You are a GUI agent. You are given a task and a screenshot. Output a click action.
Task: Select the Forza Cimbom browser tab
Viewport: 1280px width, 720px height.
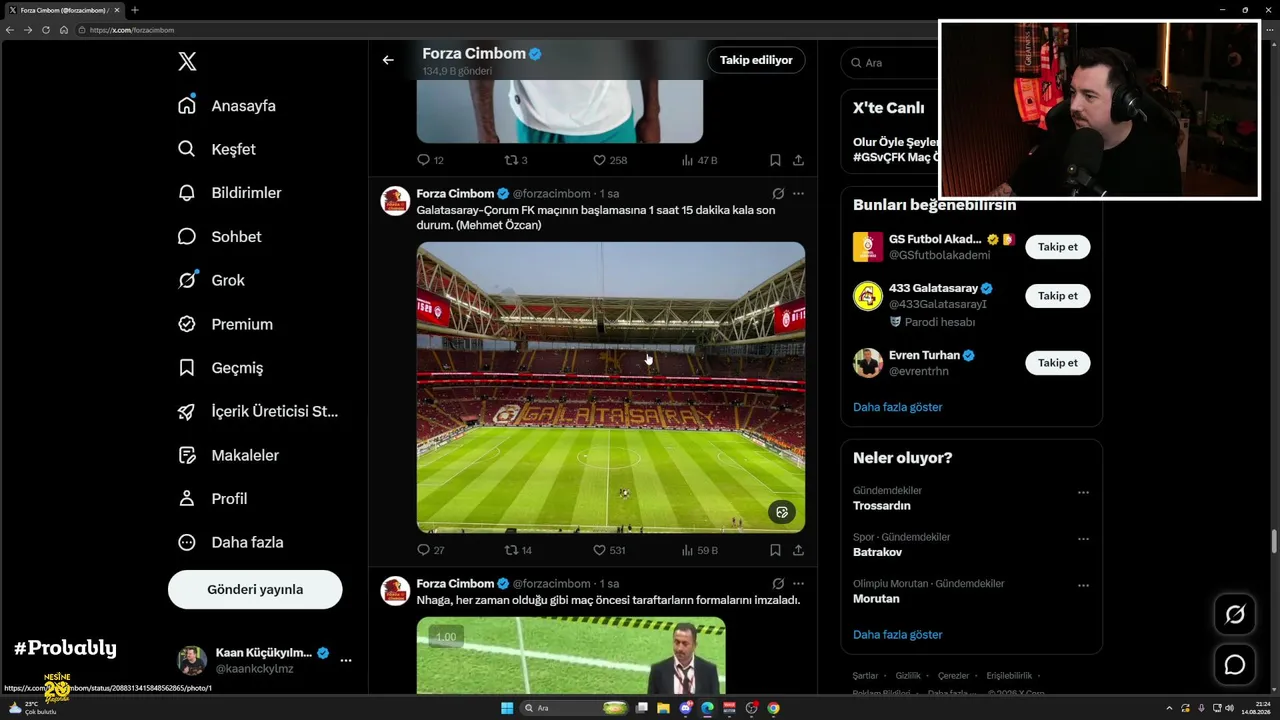[64, 10]
